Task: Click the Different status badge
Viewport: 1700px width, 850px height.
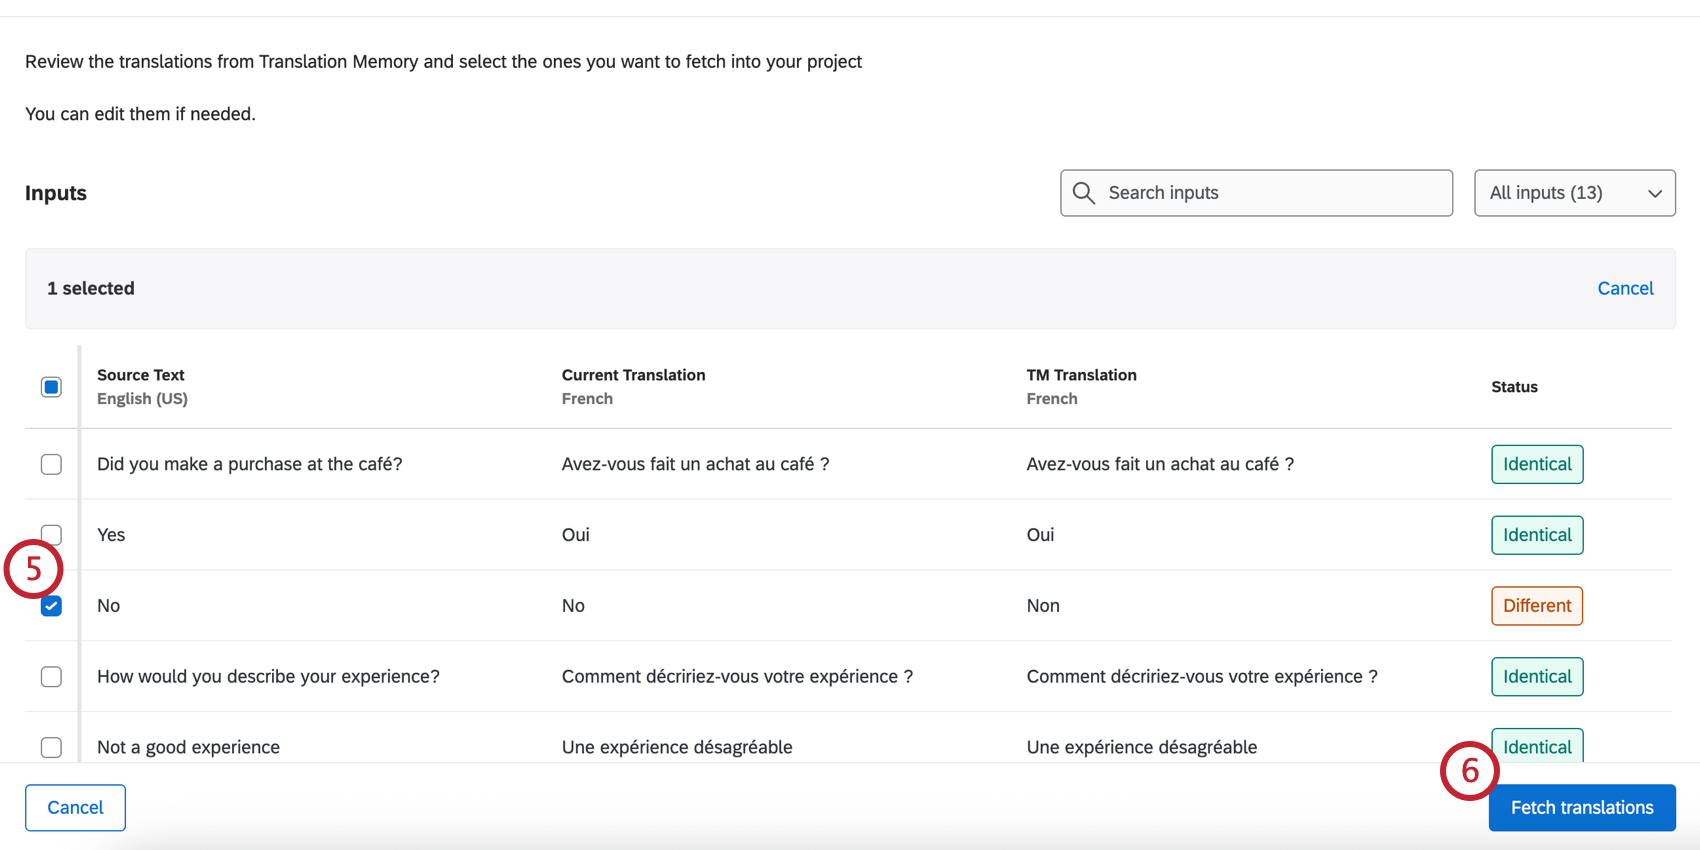Action: pos(1536,606)
